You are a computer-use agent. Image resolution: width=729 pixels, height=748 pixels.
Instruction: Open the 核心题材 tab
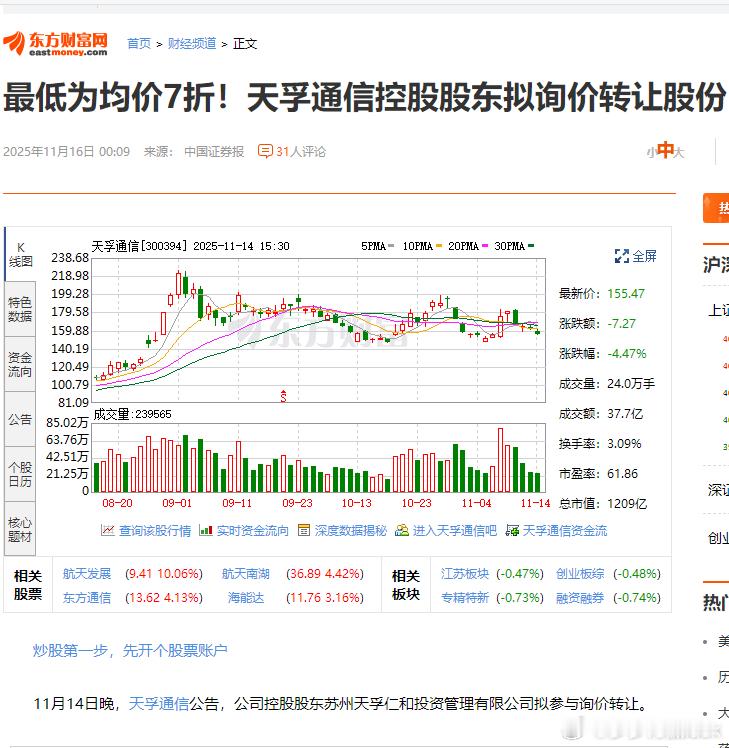20,529
